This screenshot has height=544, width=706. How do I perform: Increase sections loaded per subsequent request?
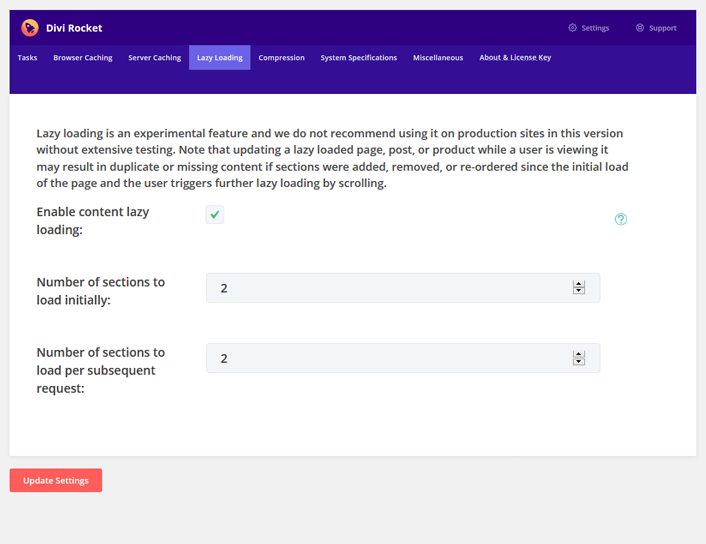[x=579, y=354]
